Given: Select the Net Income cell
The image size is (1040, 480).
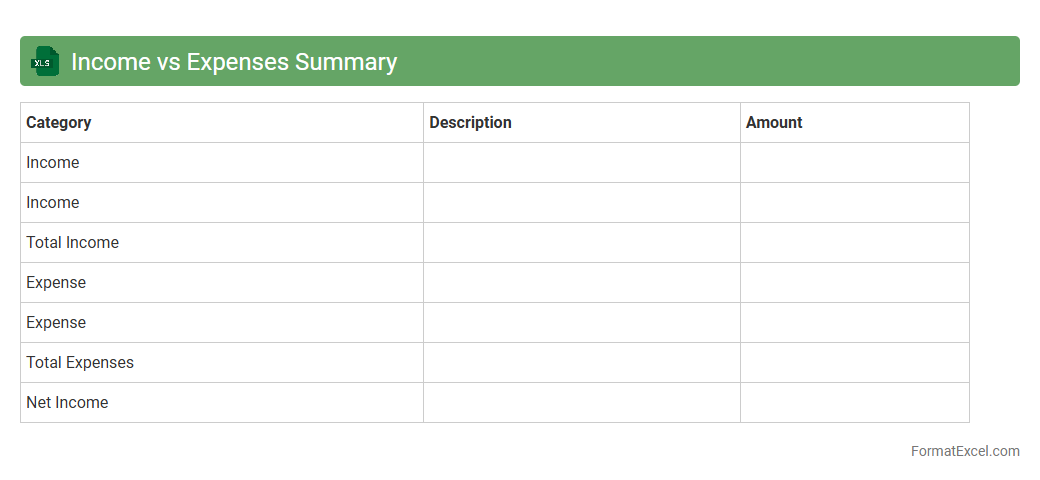Looking at the screenshot, I should click(67, 402).
